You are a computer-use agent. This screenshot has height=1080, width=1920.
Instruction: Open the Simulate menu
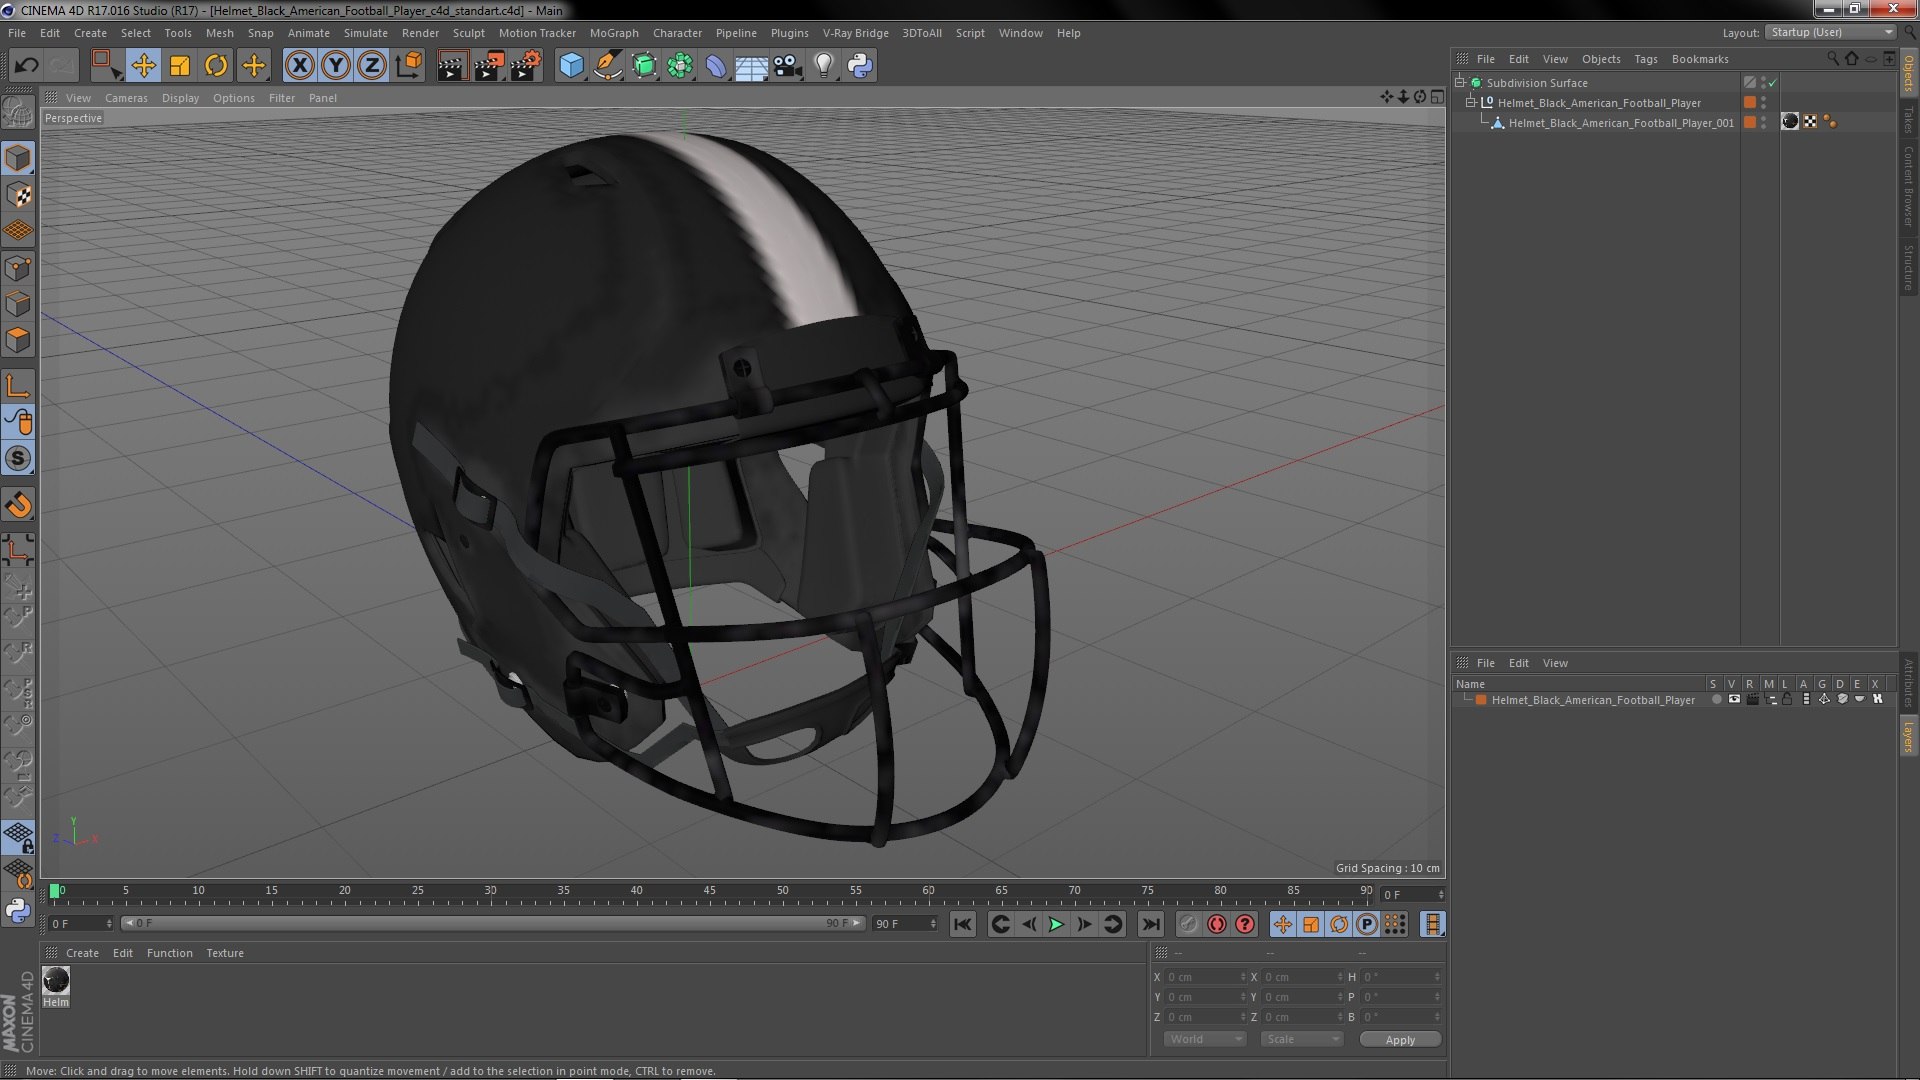(x=365, y=33)
